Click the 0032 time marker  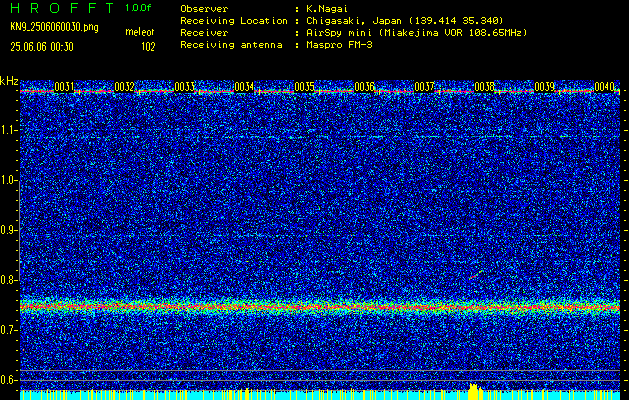tap(124, 87)
